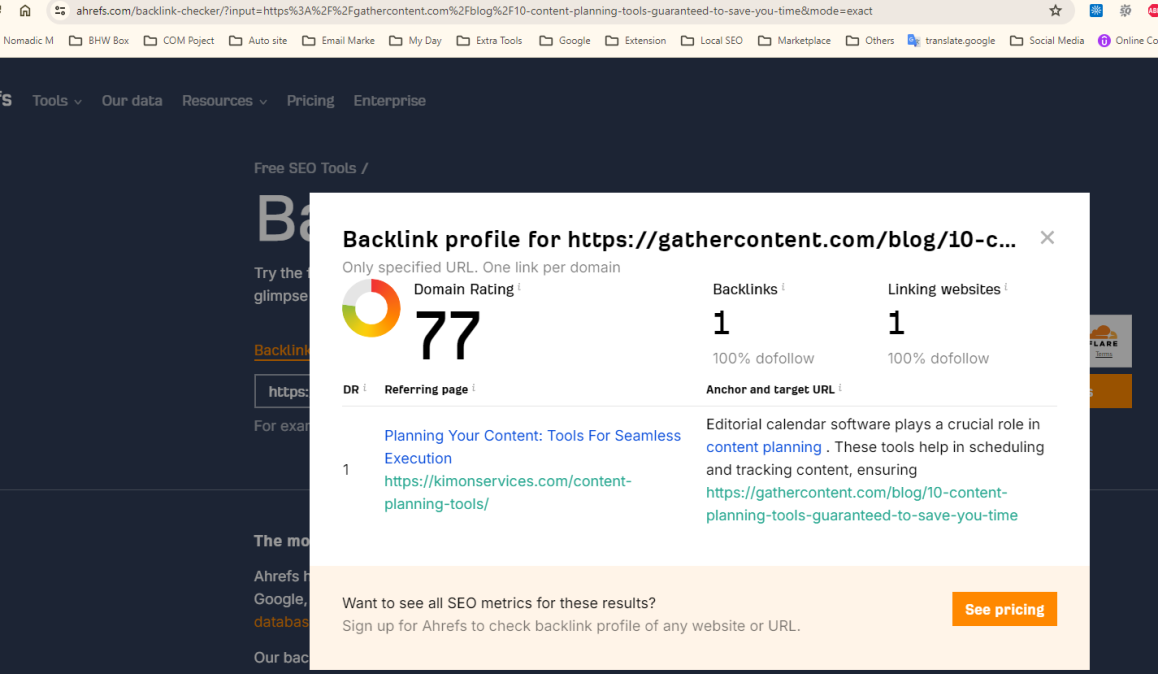Screen dimensions: 1158x674
Task: Open Our data menu item
Action: pyautogui.click(x=132, y=100)
